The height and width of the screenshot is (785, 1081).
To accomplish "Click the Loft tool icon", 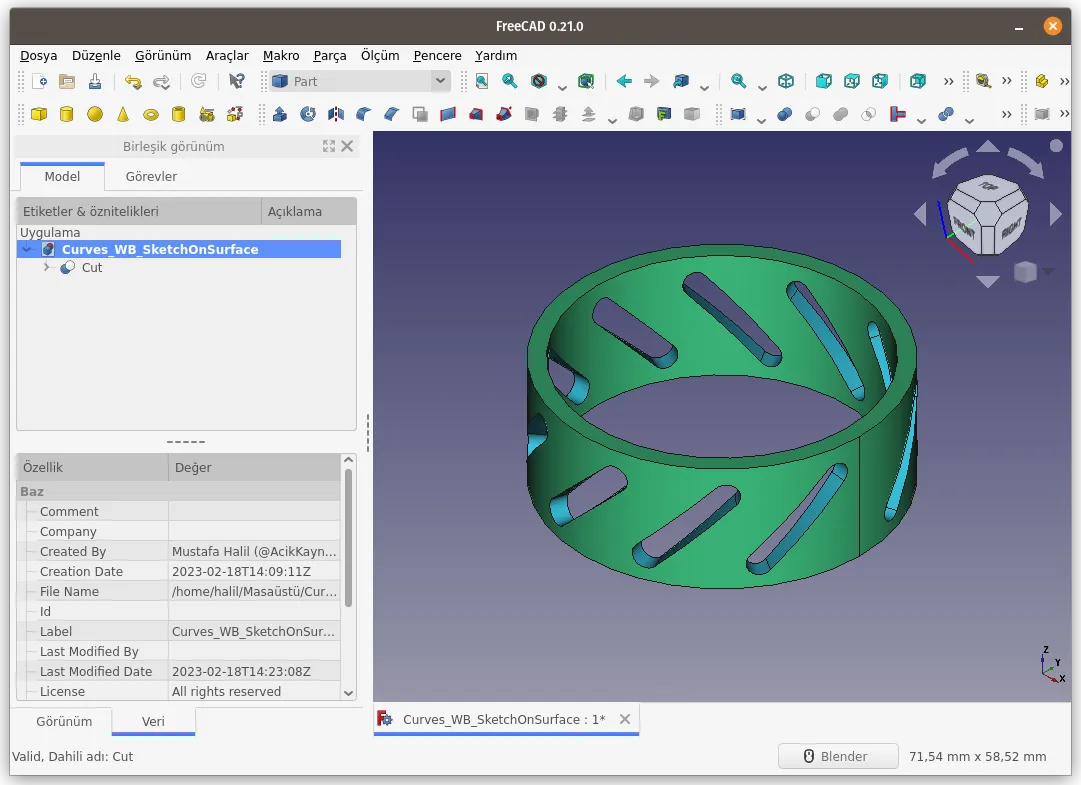I will 476,114.
